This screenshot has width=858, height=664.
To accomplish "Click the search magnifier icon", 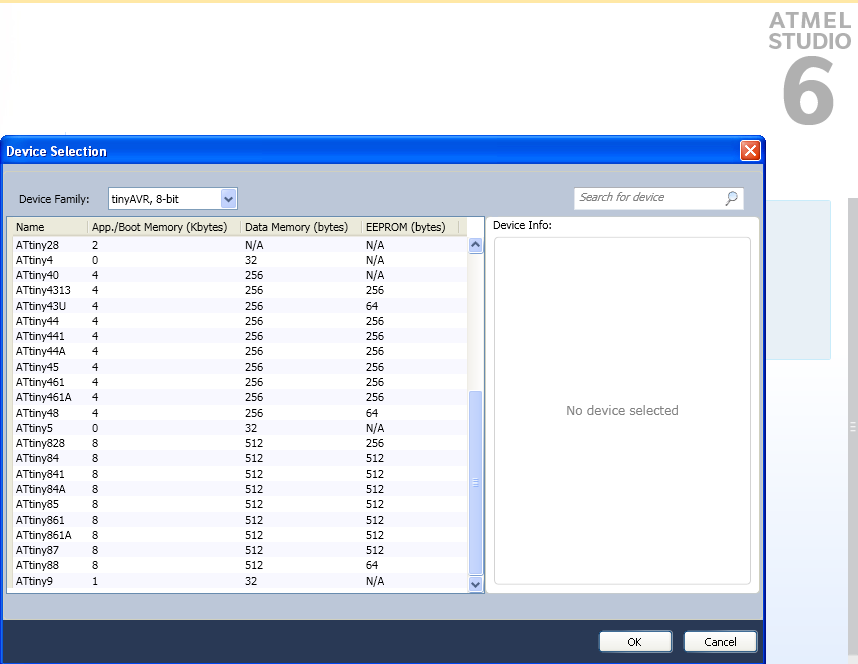I will (731, 198).
